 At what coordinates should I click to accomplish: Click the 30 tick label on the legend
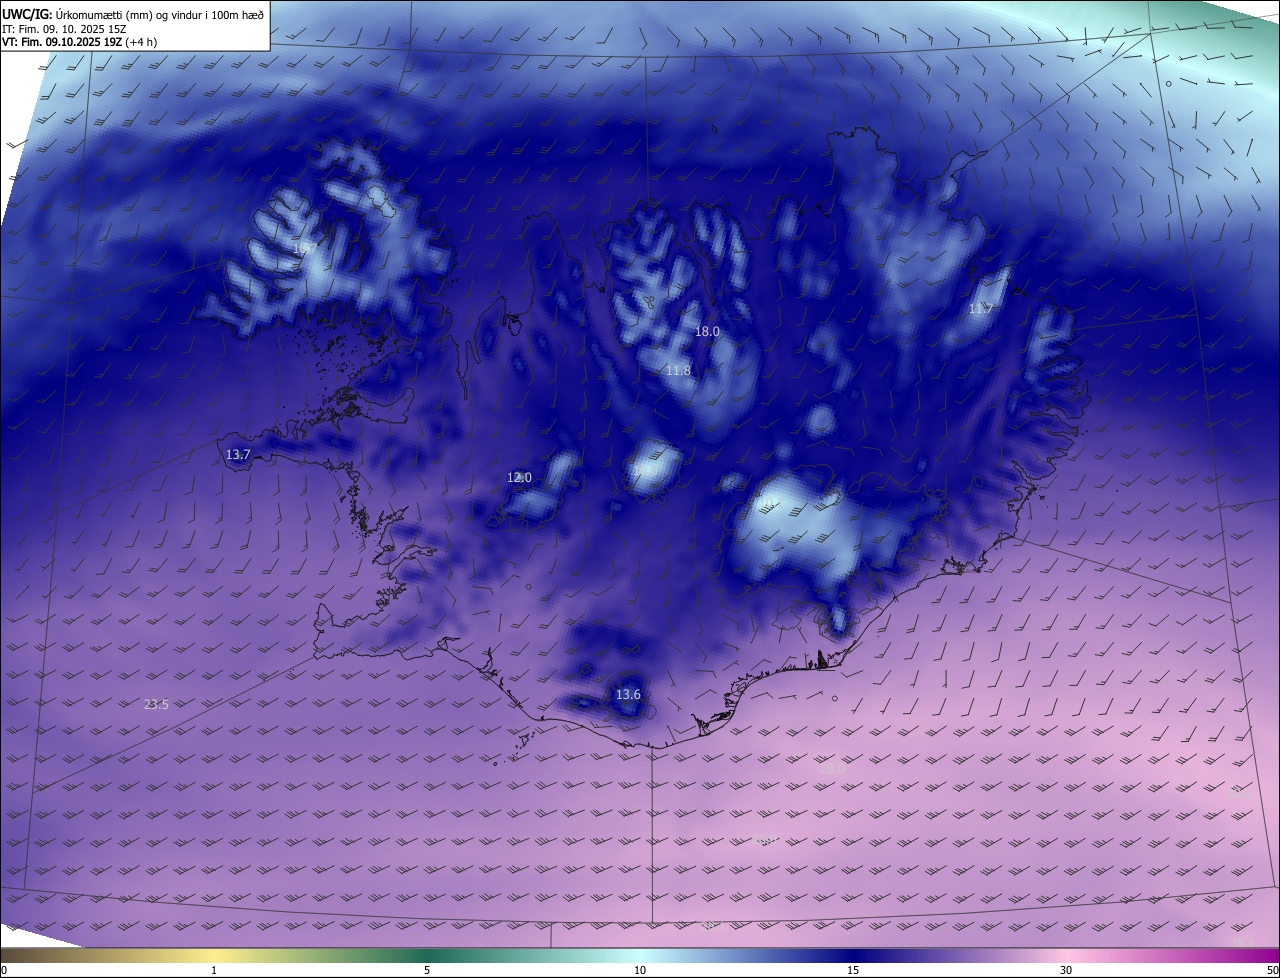tap(1066, 970)
